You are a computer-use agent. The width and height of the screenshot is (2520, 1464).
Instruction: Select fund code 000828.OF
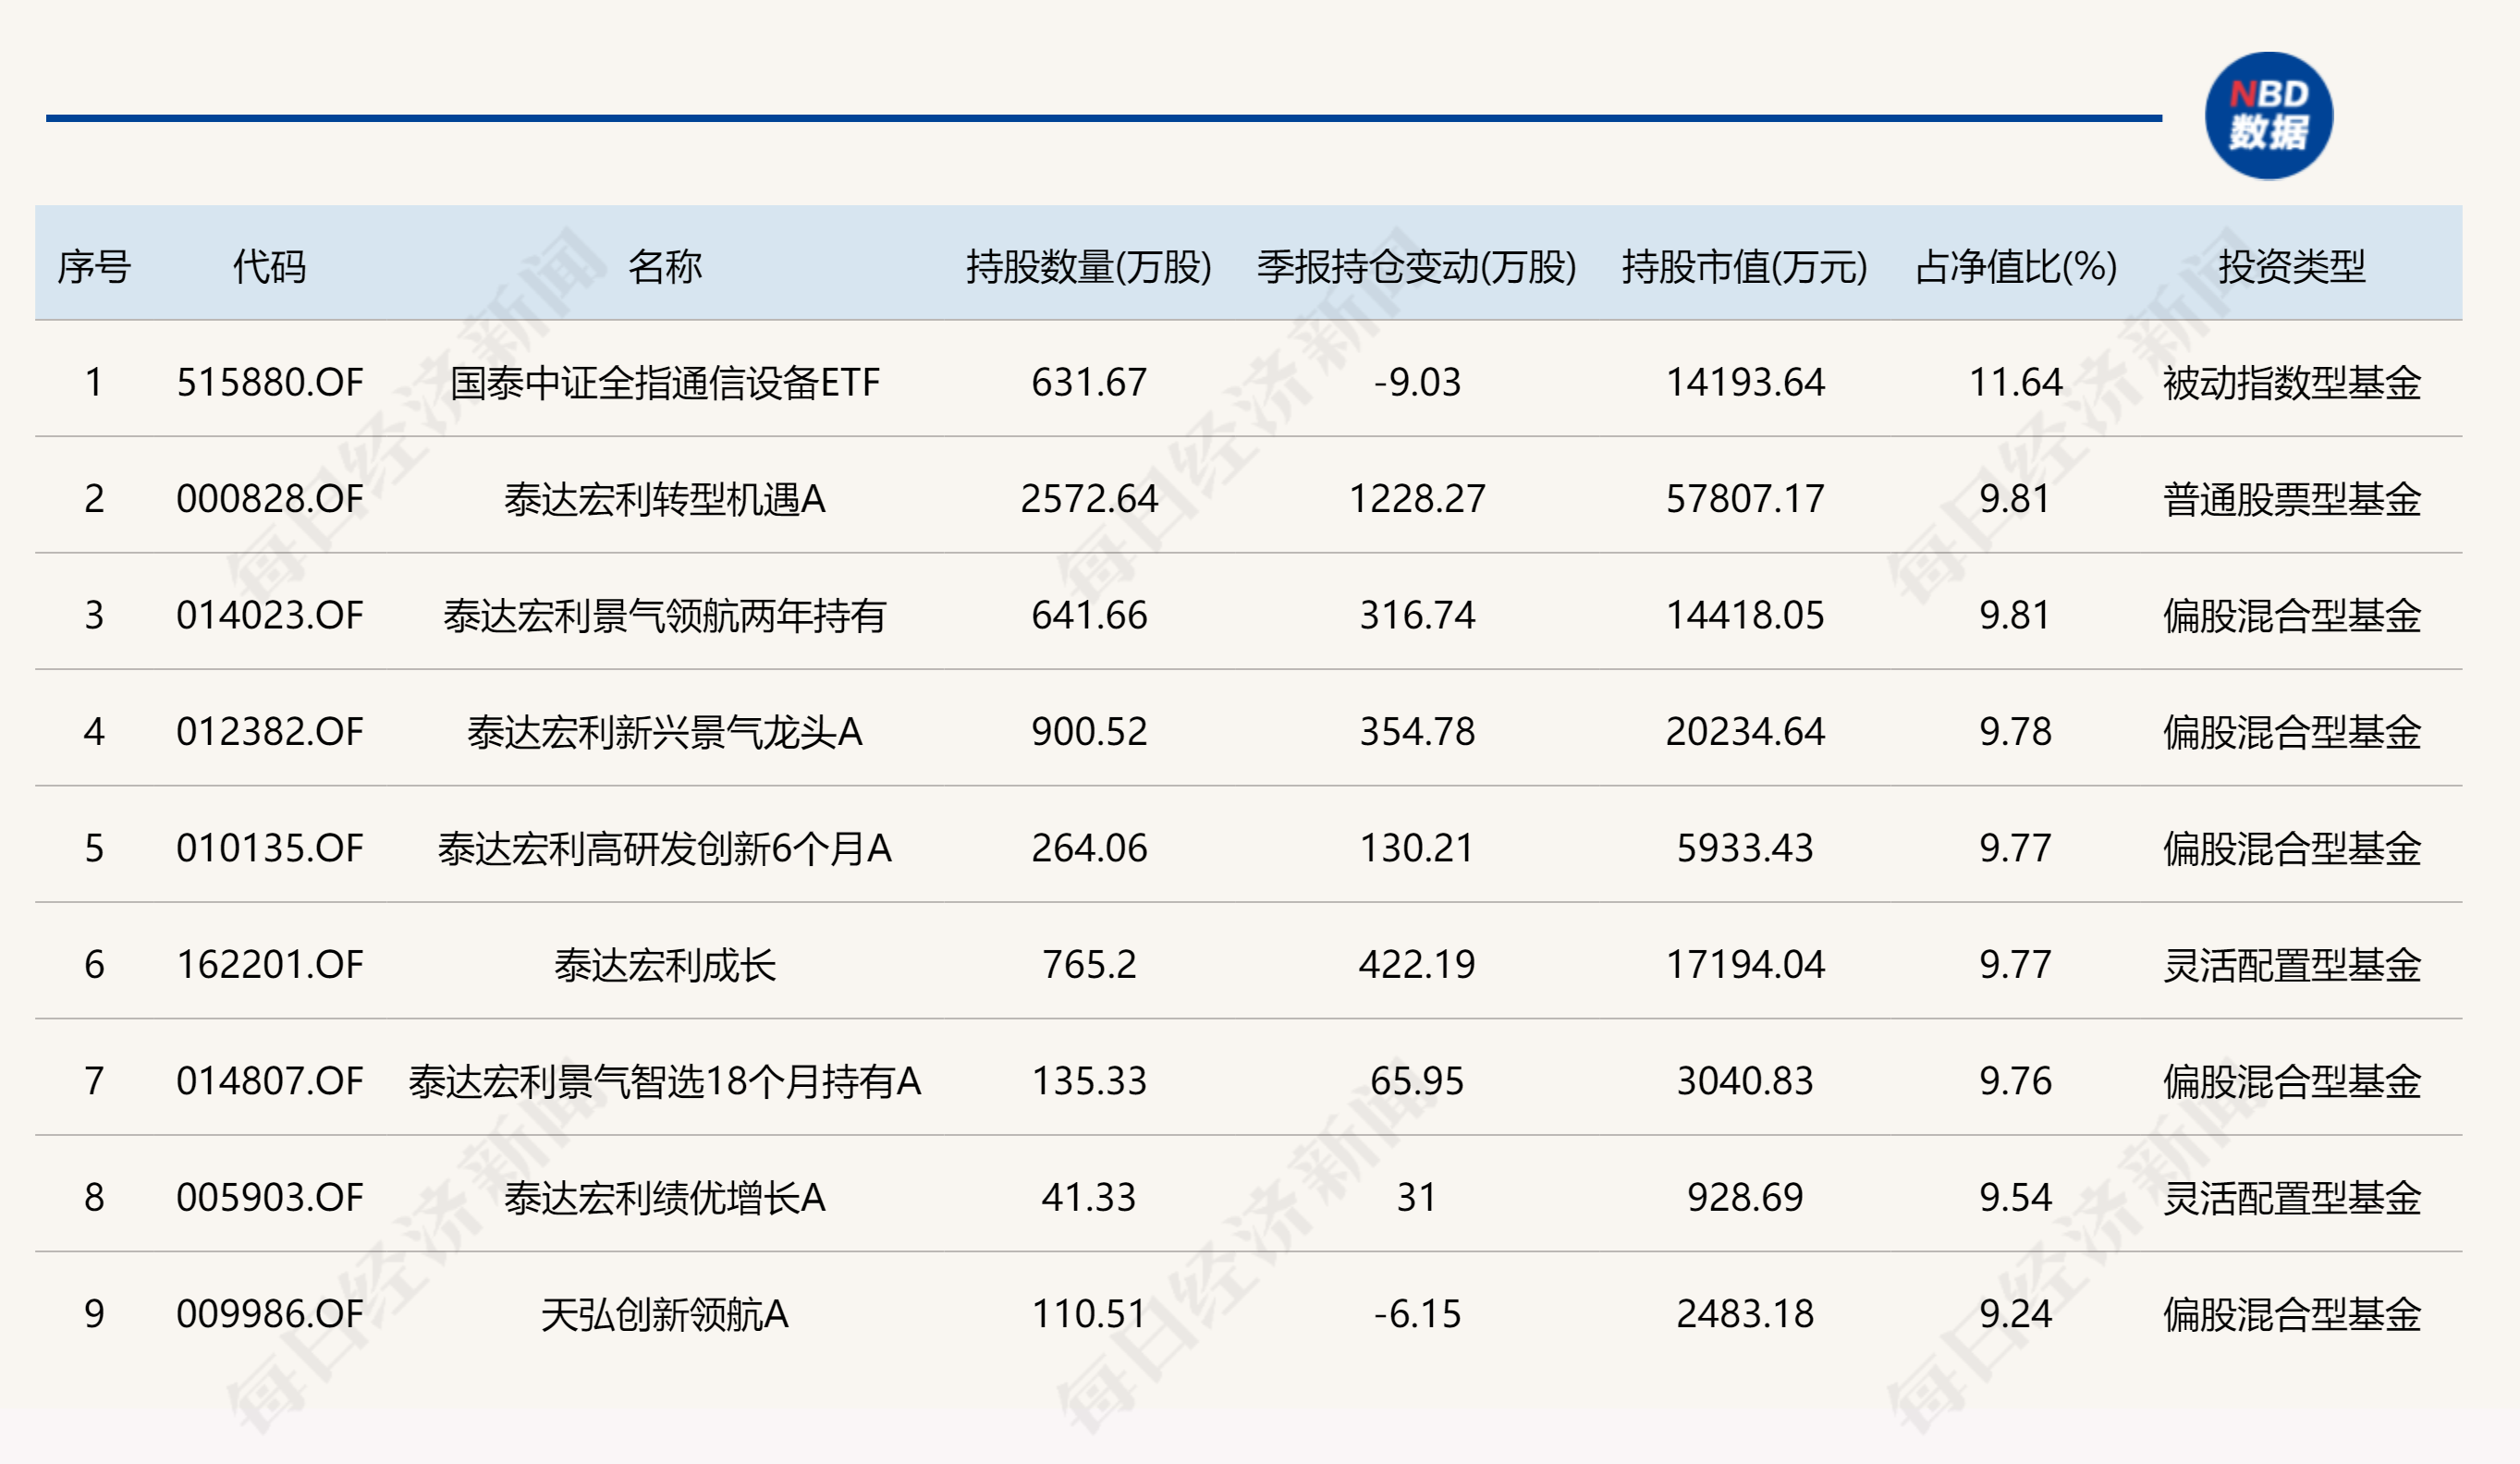[x=270, y=499]
